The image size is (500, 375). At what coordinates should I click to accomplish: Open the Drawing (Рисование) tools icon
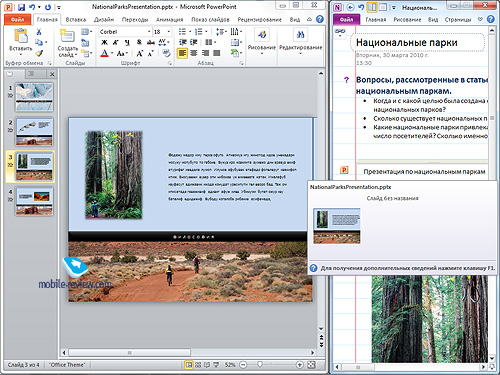click(x=262, y=35)
